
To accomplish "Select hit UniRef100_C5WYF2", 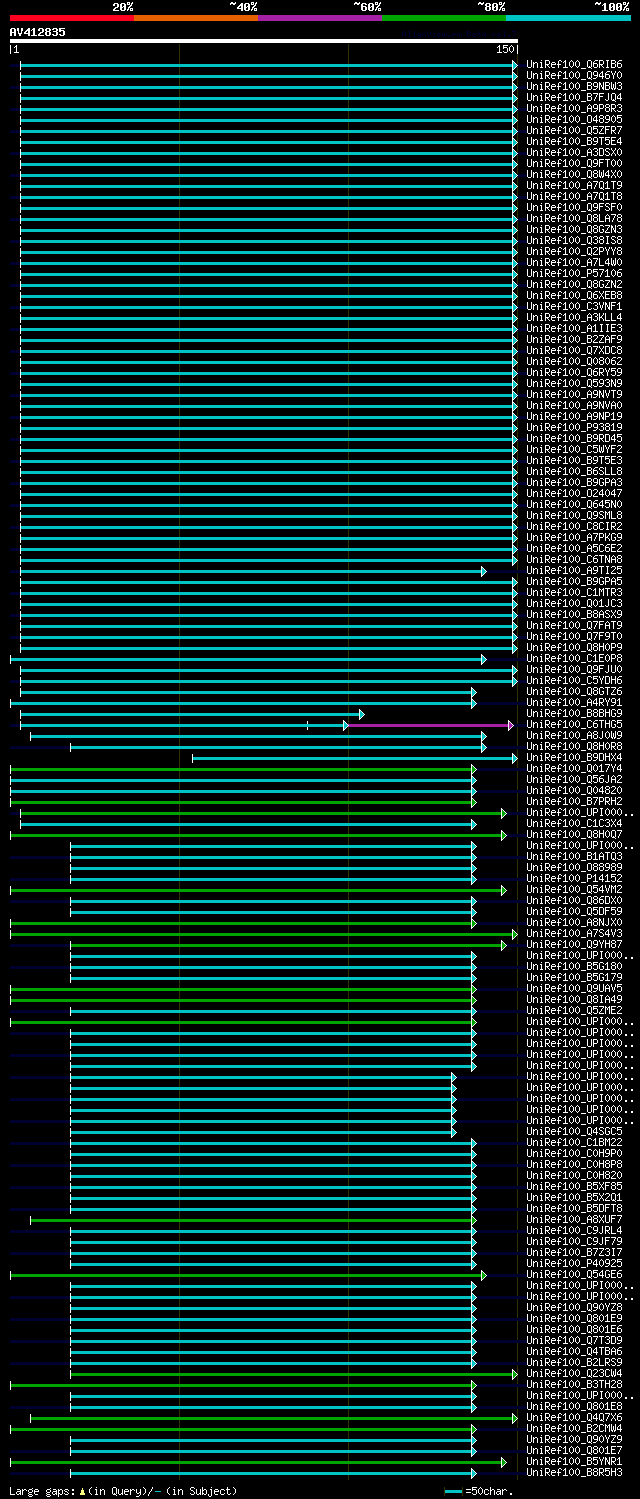I will 574,449.
